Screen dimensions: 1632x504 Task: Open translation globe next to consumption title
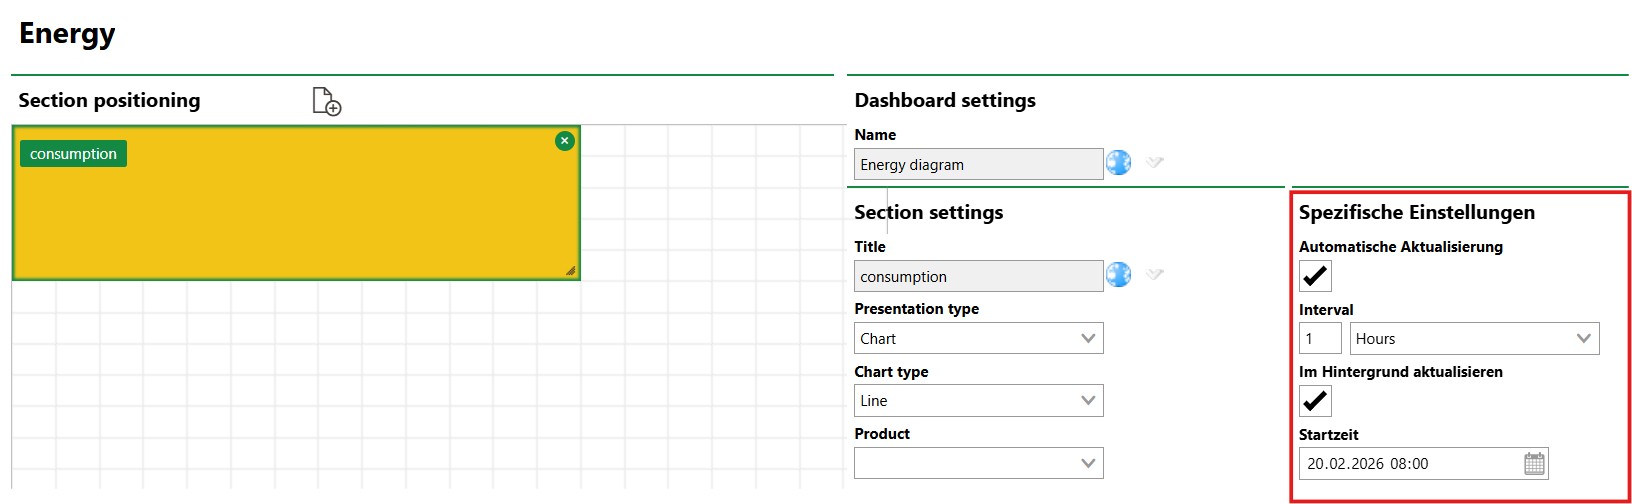click(x=1118, y=274)
